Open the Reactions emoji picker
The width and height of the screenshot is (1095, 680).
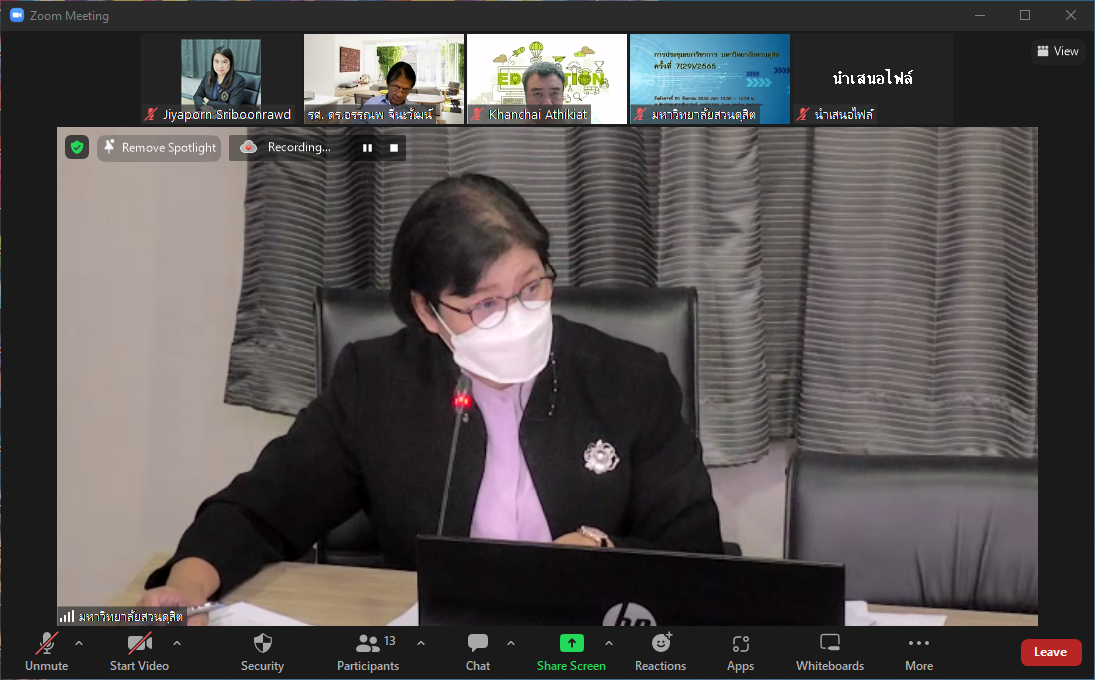click(661, 651)
